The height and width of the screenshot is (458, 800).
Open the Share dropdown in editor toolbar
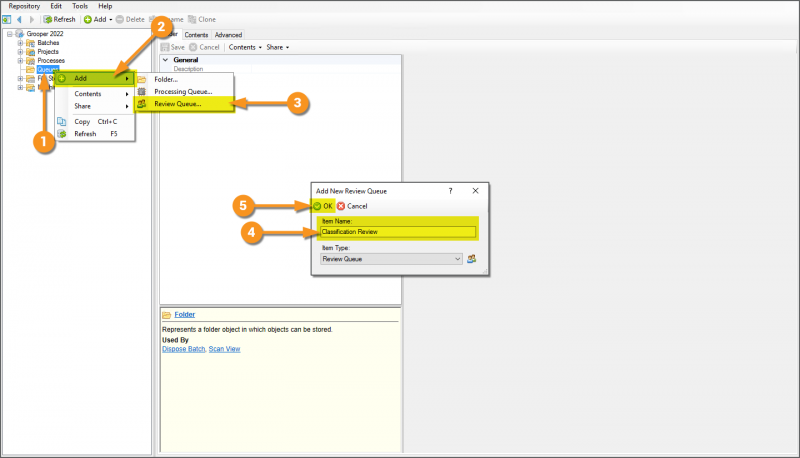tap(278, 47)
